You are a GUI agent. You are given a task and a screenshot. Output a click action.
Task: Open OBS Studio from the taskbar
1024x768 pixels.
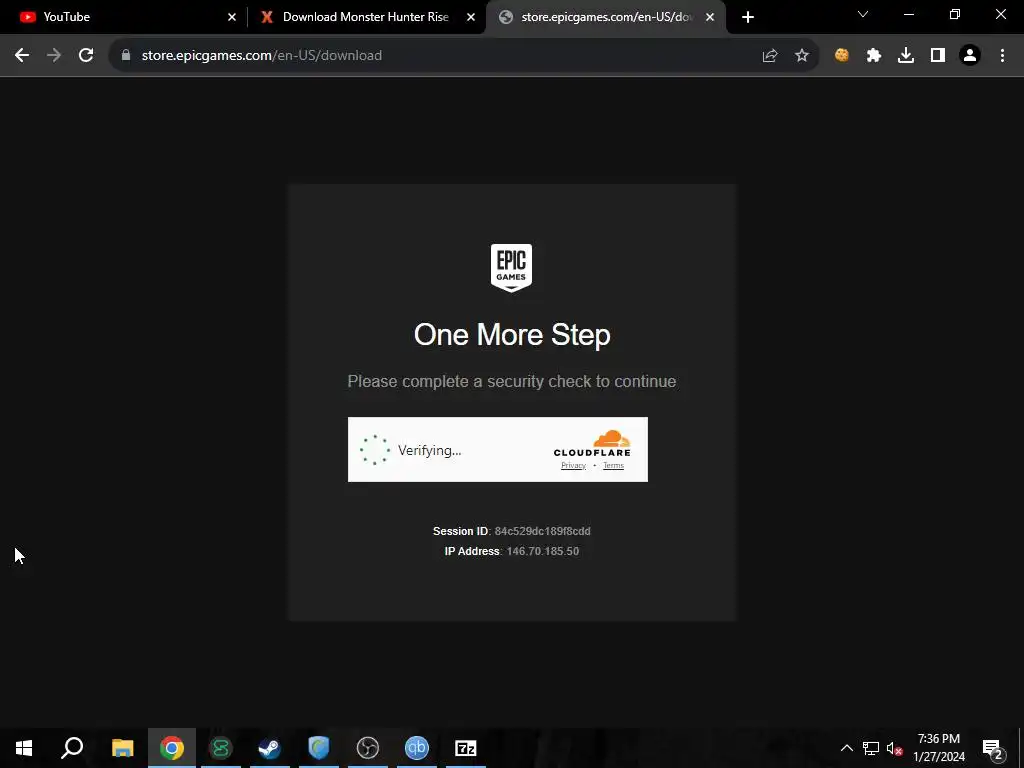(x=368, y=748)
